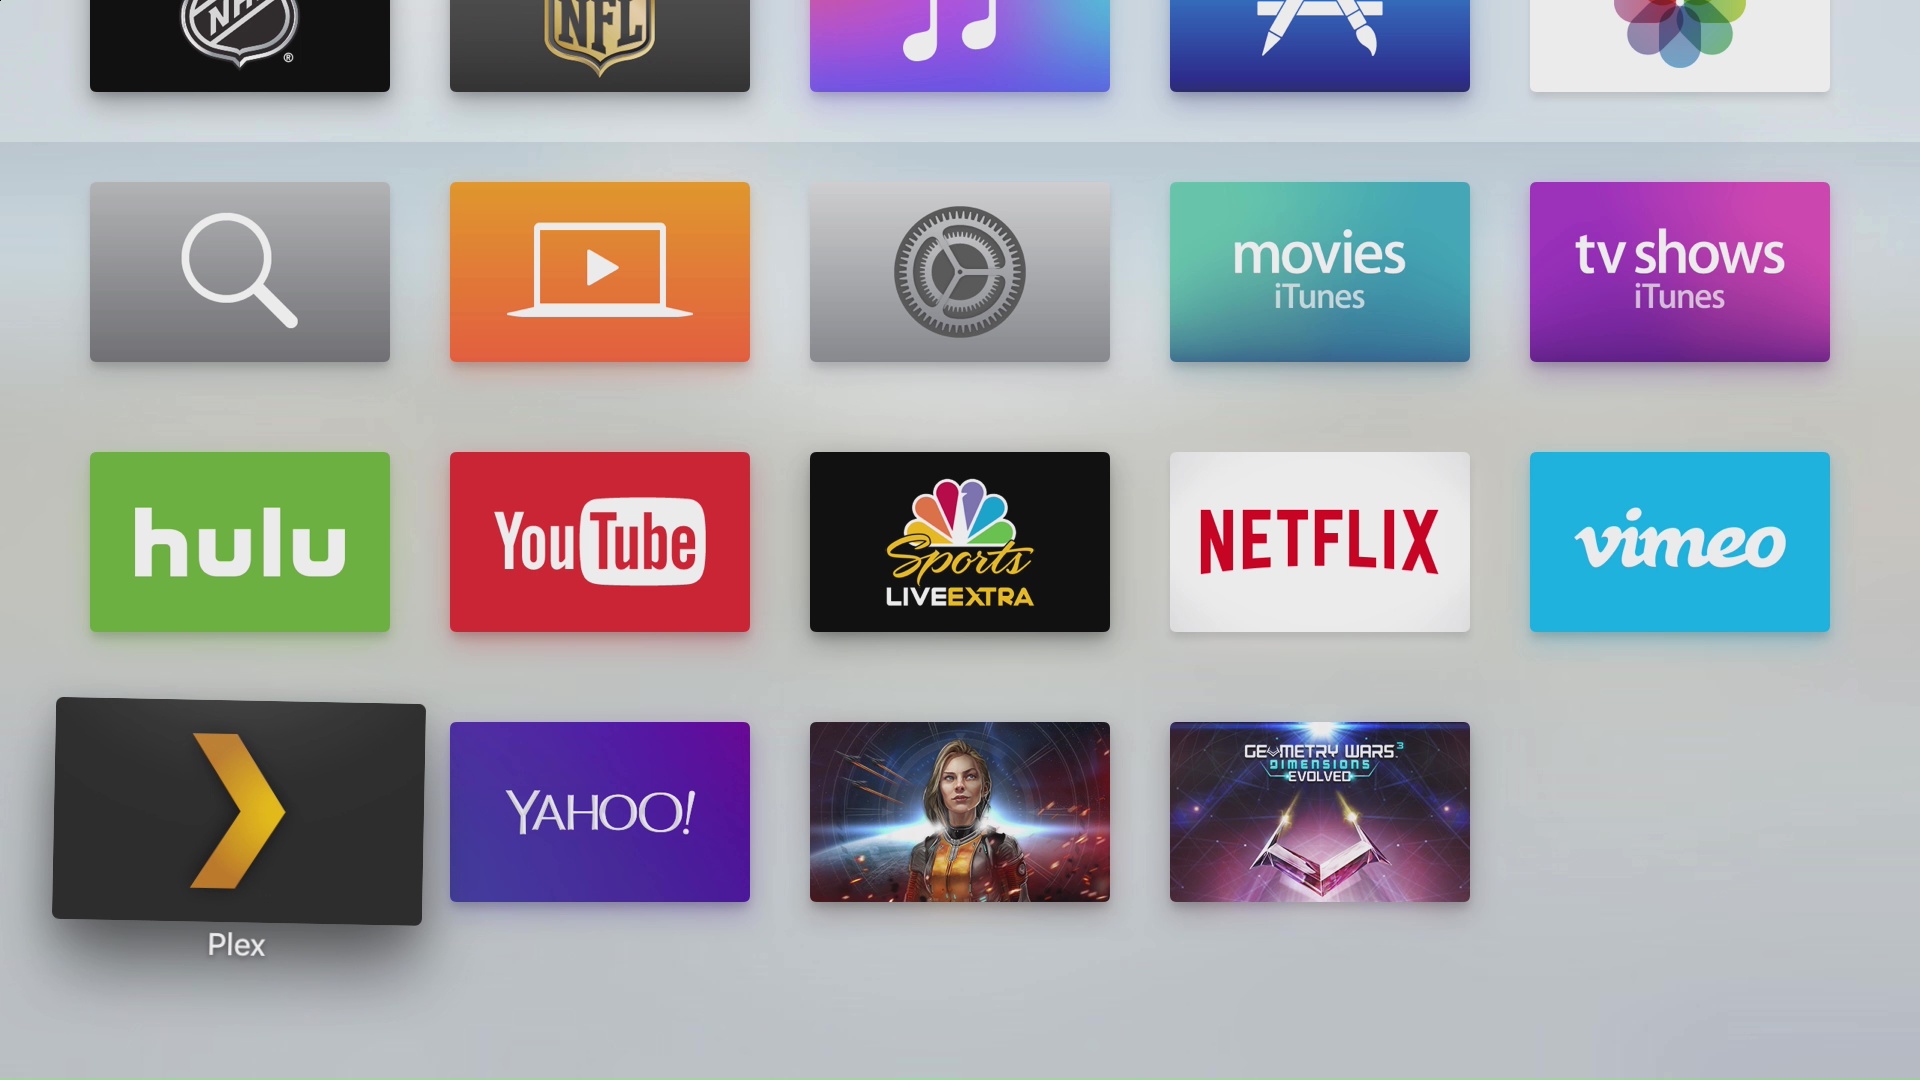
Task: Open the Netflix app
Action: click(1320, 542)
